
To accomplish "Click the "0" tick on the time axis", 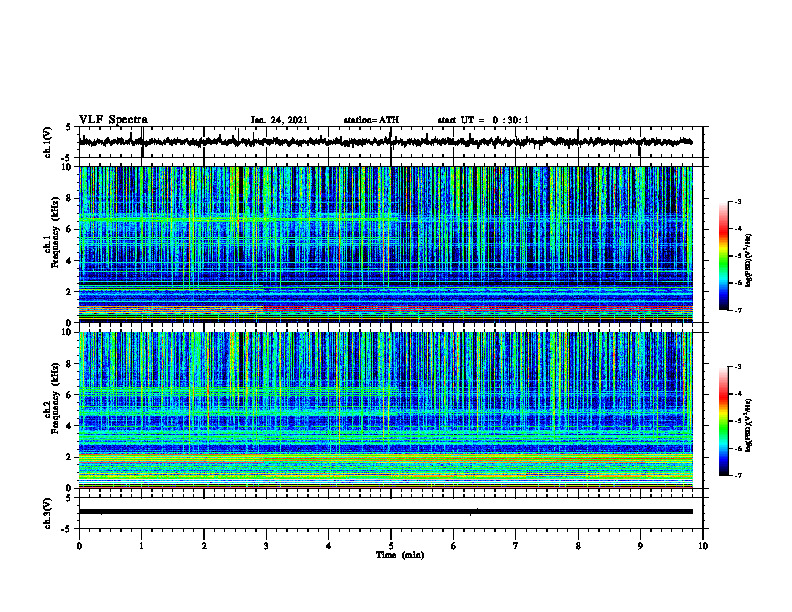I will point(79,546).
